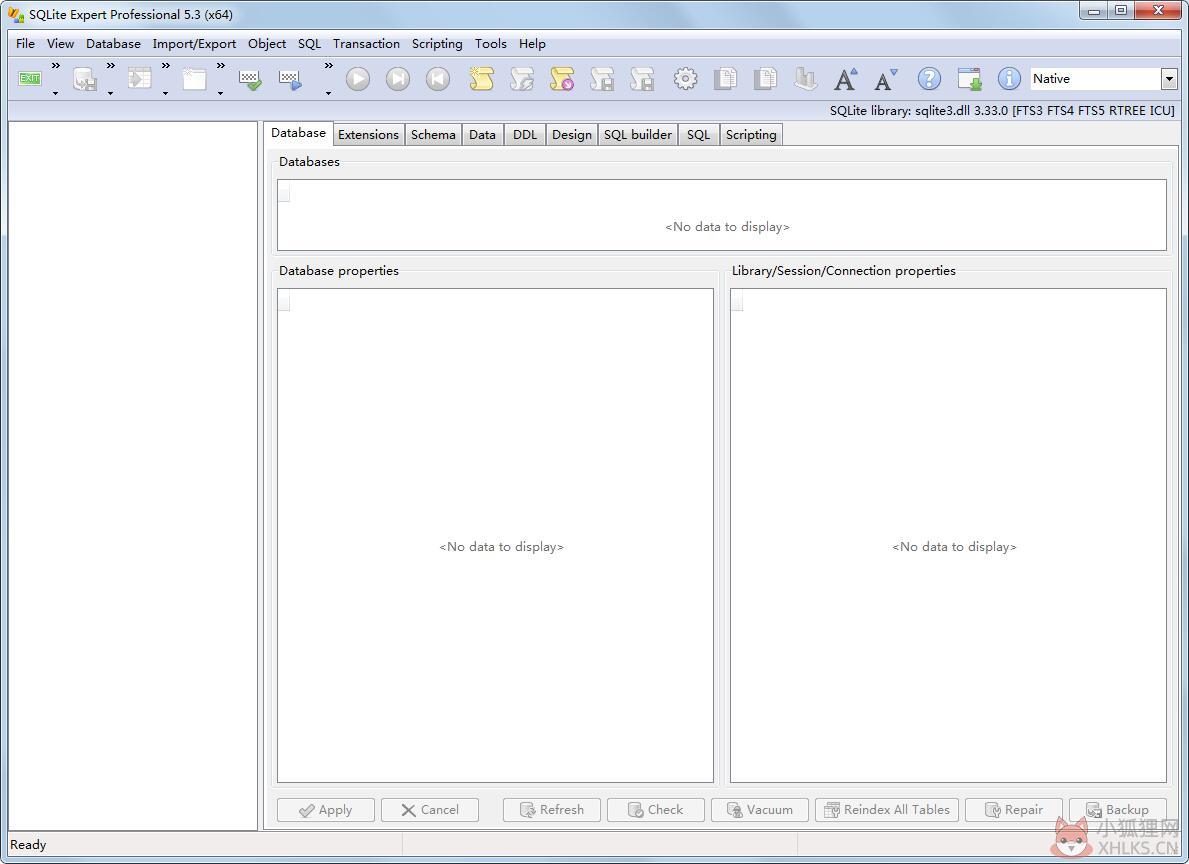1189x864 pixels.
Task: Switch to the Design tab
Action: tap(572, 135)
